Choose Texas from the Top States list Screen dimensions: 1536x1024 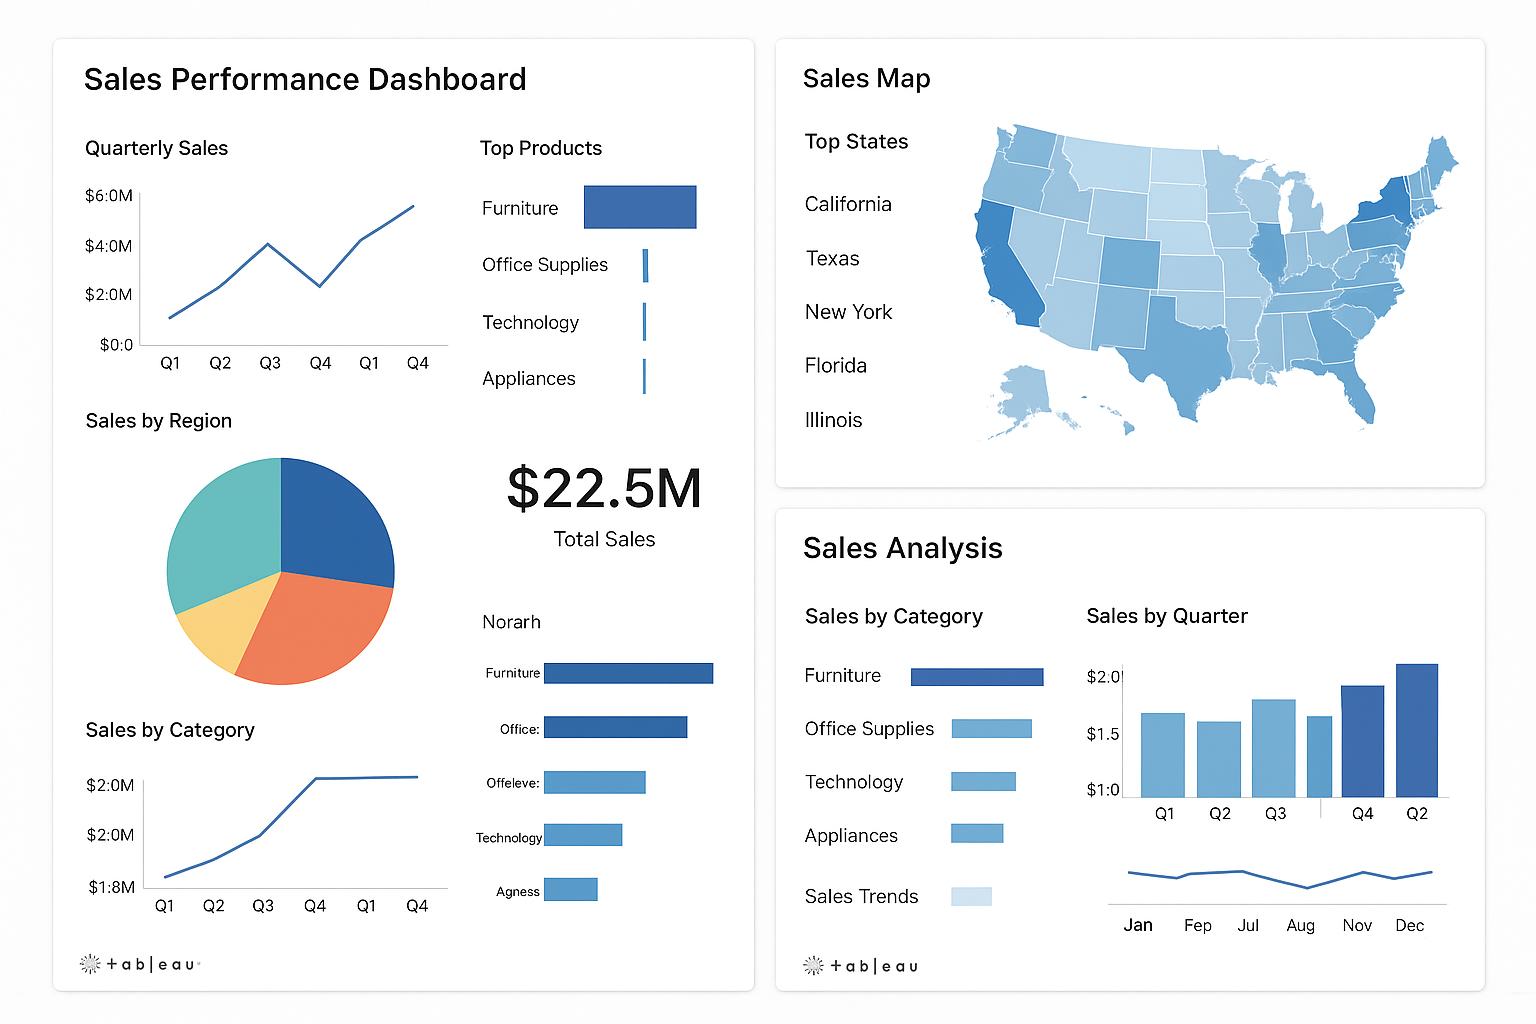click(x=832, y=259)
